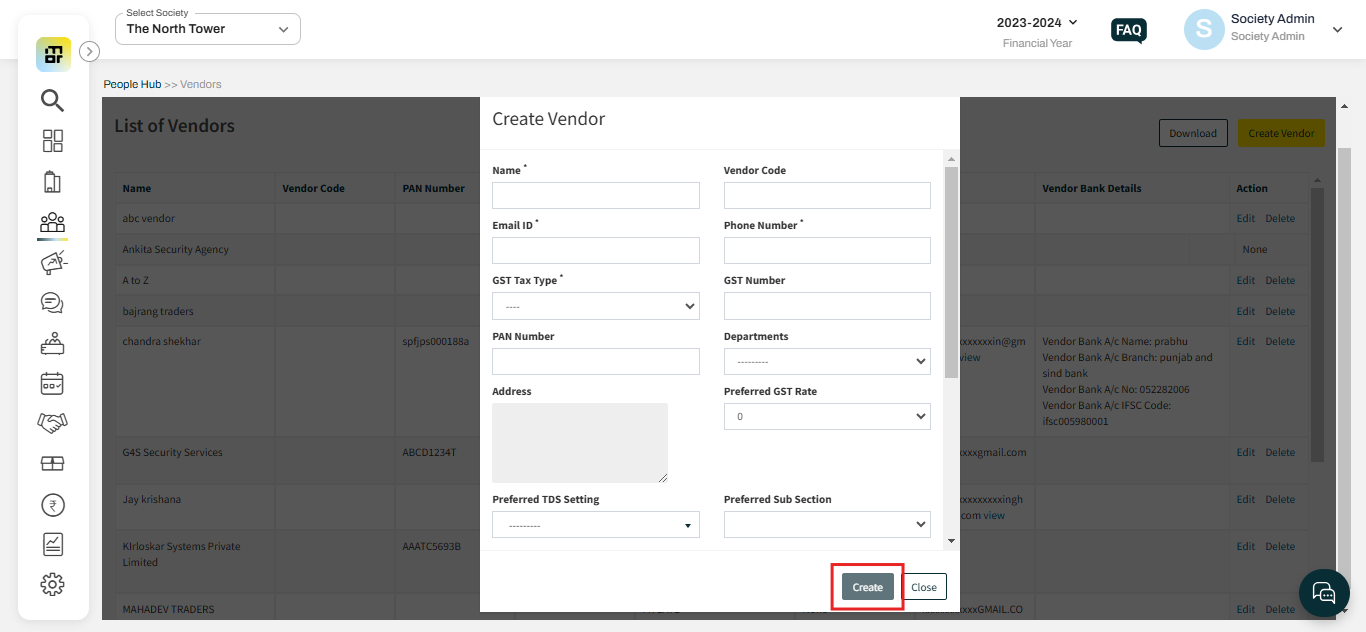The width and height of the screenshot is (1366, 632).
Task: Expand the Departments dropdown
Action: [826, 361]
